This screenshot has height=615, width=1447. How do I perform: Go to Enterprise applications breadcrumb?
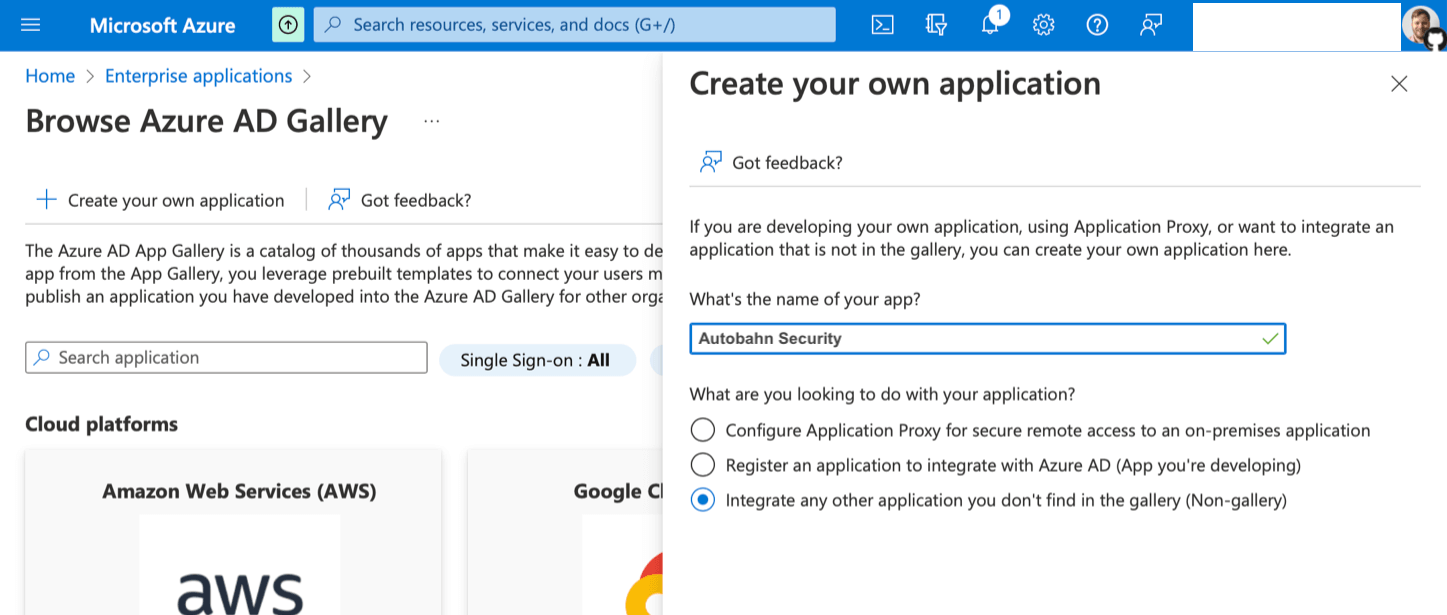coord(199,76)
